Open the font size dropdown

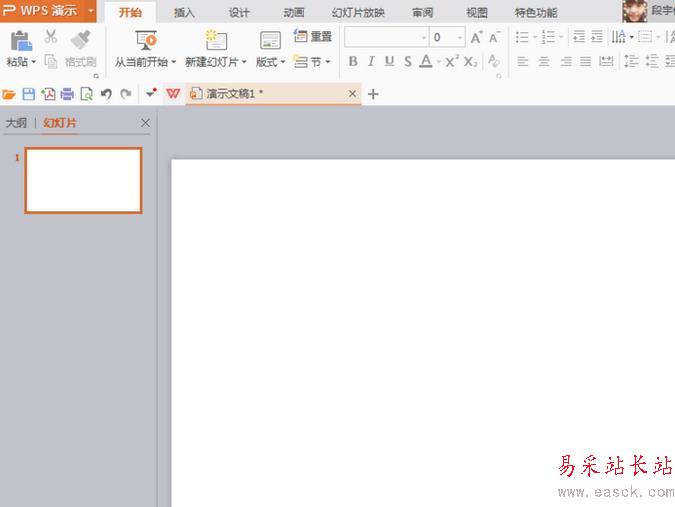[x=460, y=38]
